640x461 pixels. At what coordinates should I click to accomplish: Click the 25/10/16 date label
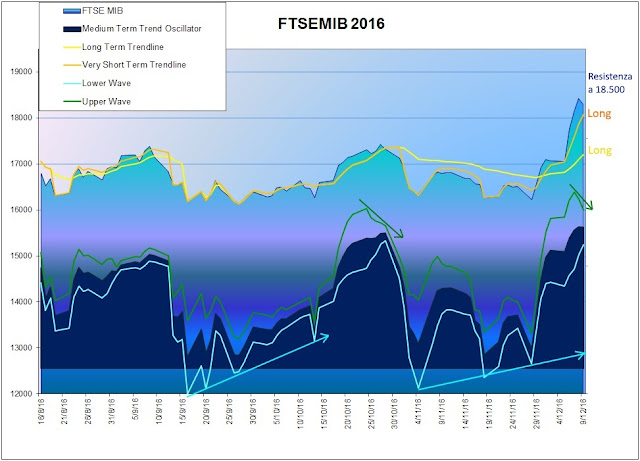pyautogui.click(x=373, y=413)
